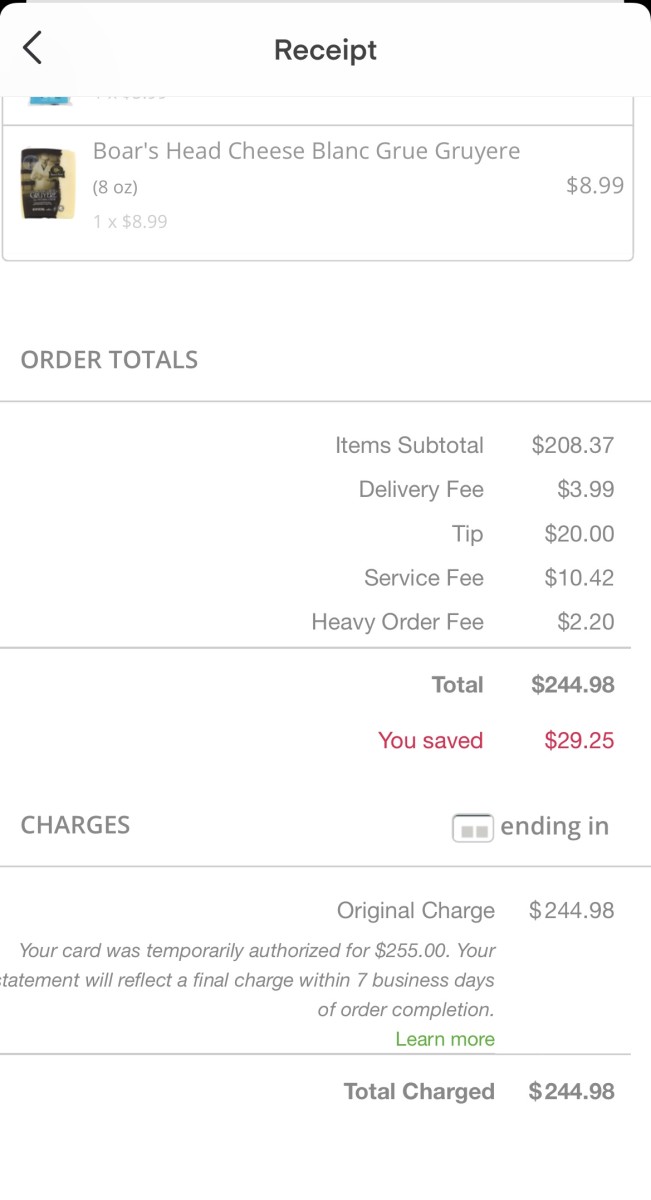Select the Boar's Head Cheese item name
Screen dimensions: 651x1200
pos(307,151)
